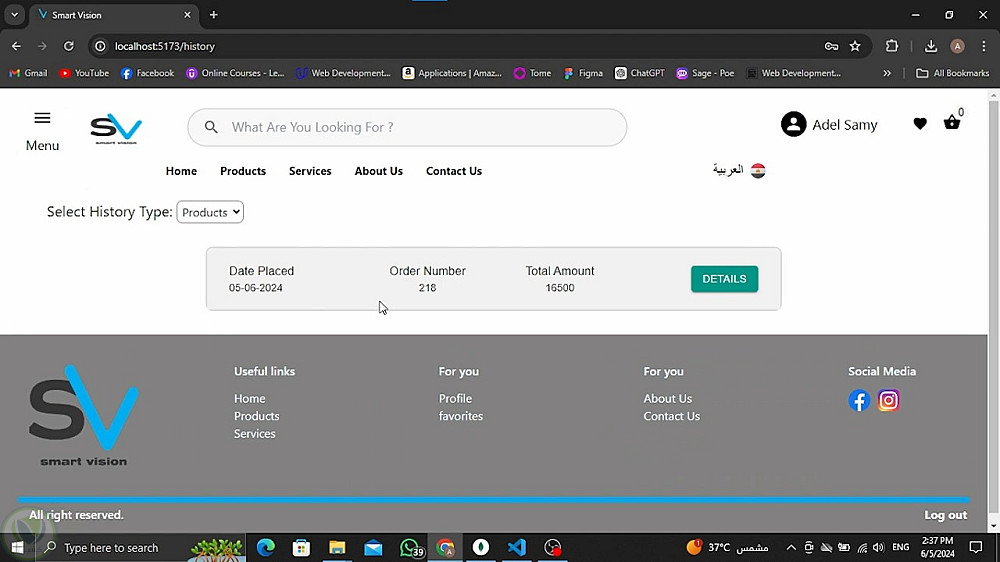
Task: Open Select History Type dropdown
Action: click(210, 212)
